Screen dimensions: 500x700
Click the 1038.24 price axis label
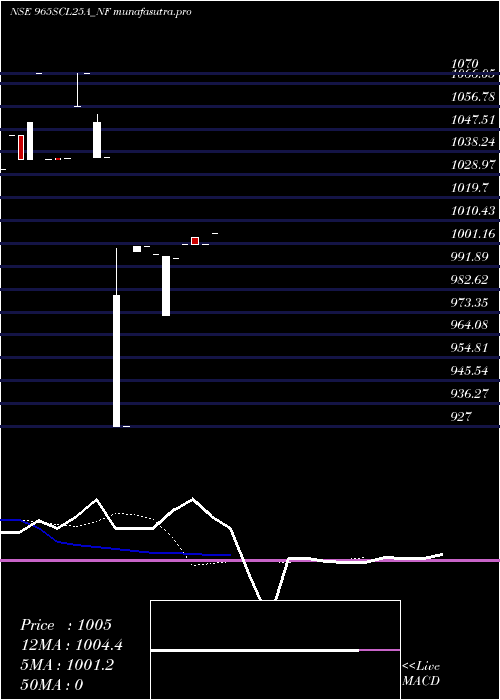[473, 142]
